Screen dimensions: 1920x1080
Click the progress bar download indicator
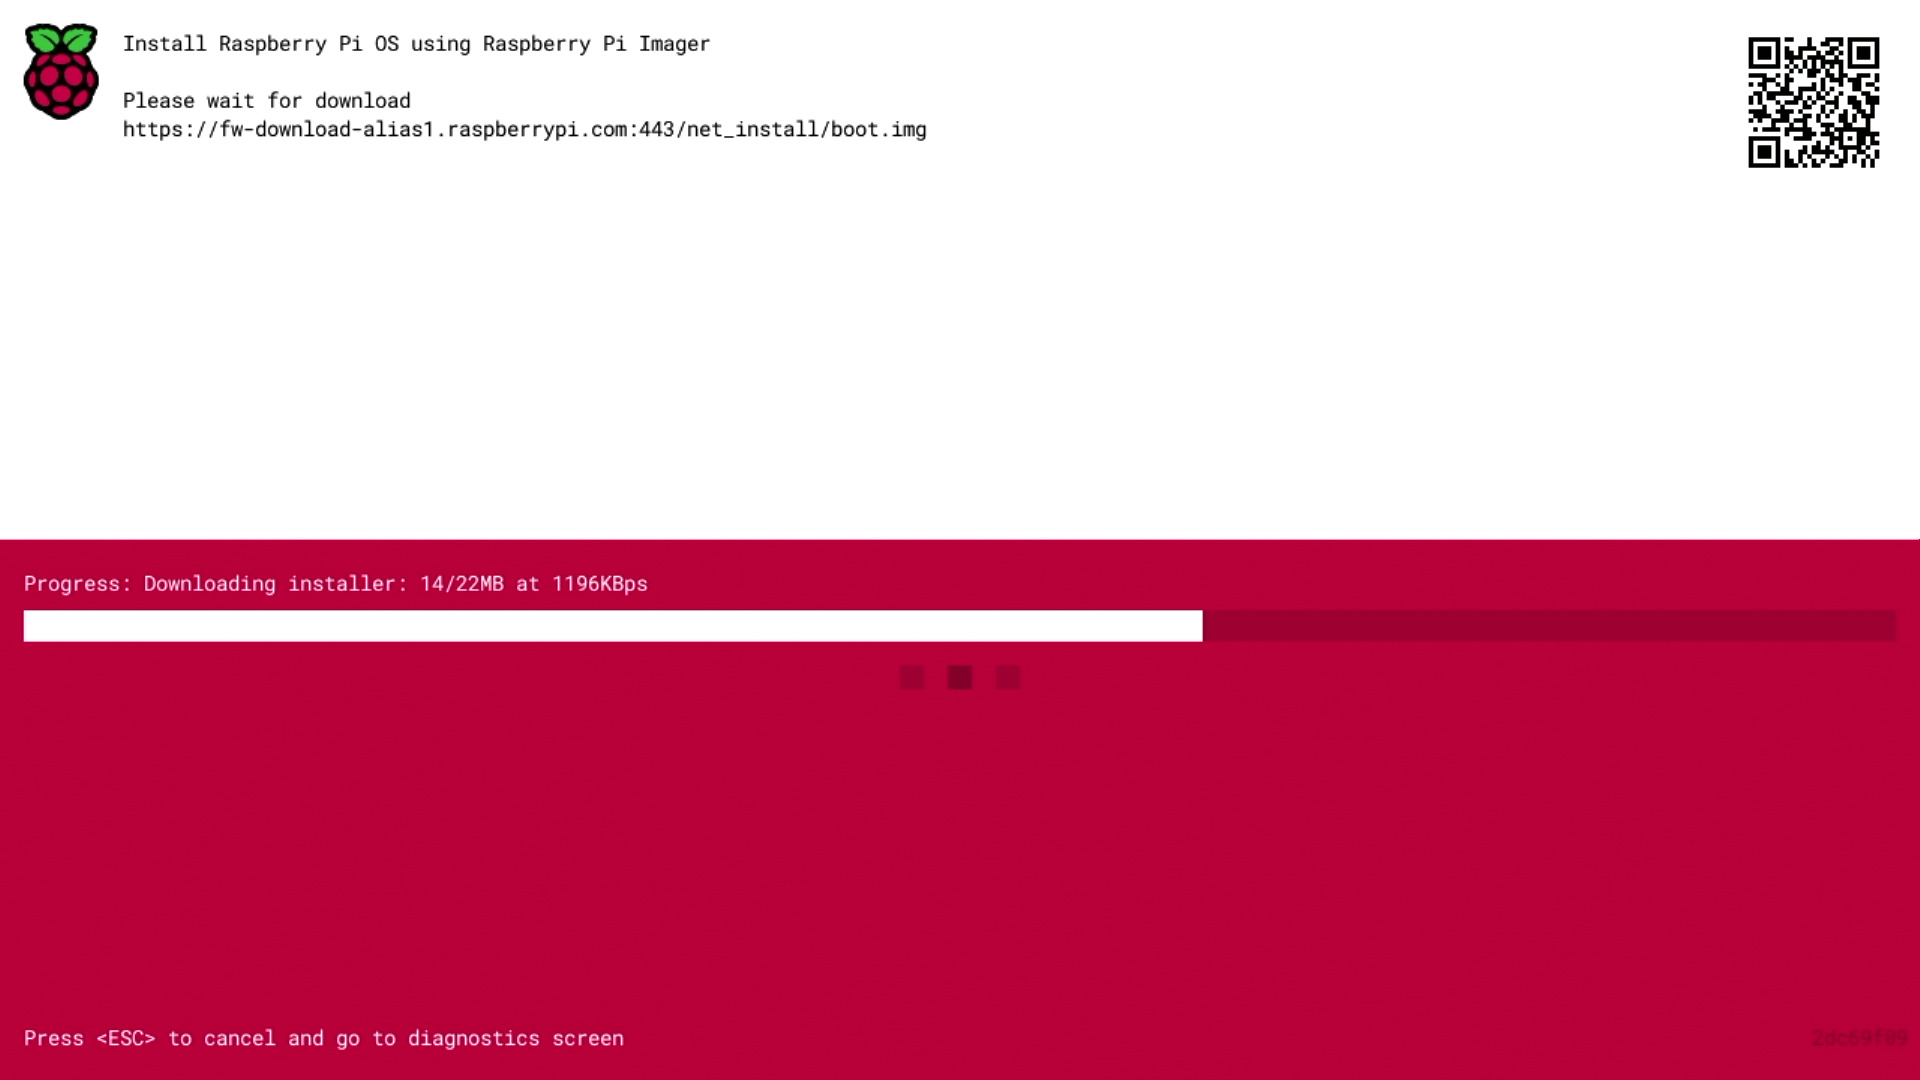[611, 624]
